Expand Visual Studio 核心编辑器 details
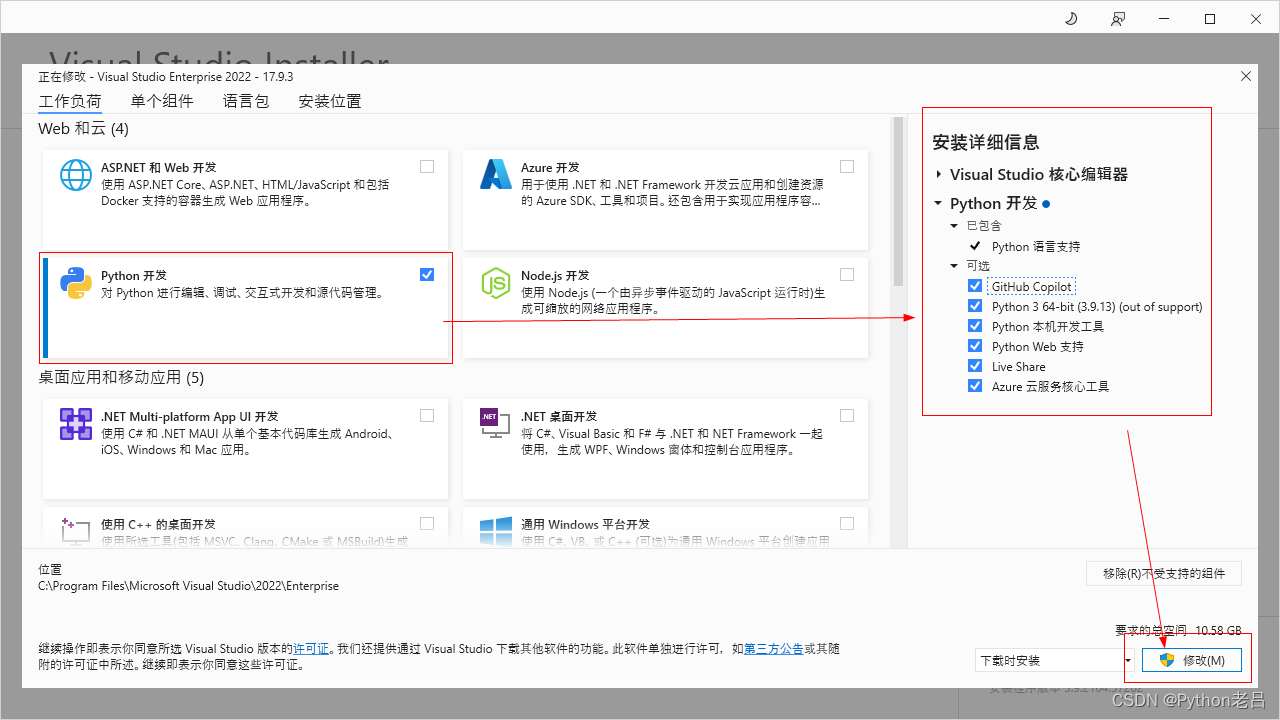Image resolution: width=1280 pixels, height=720 pixels. tap(938, 173)
